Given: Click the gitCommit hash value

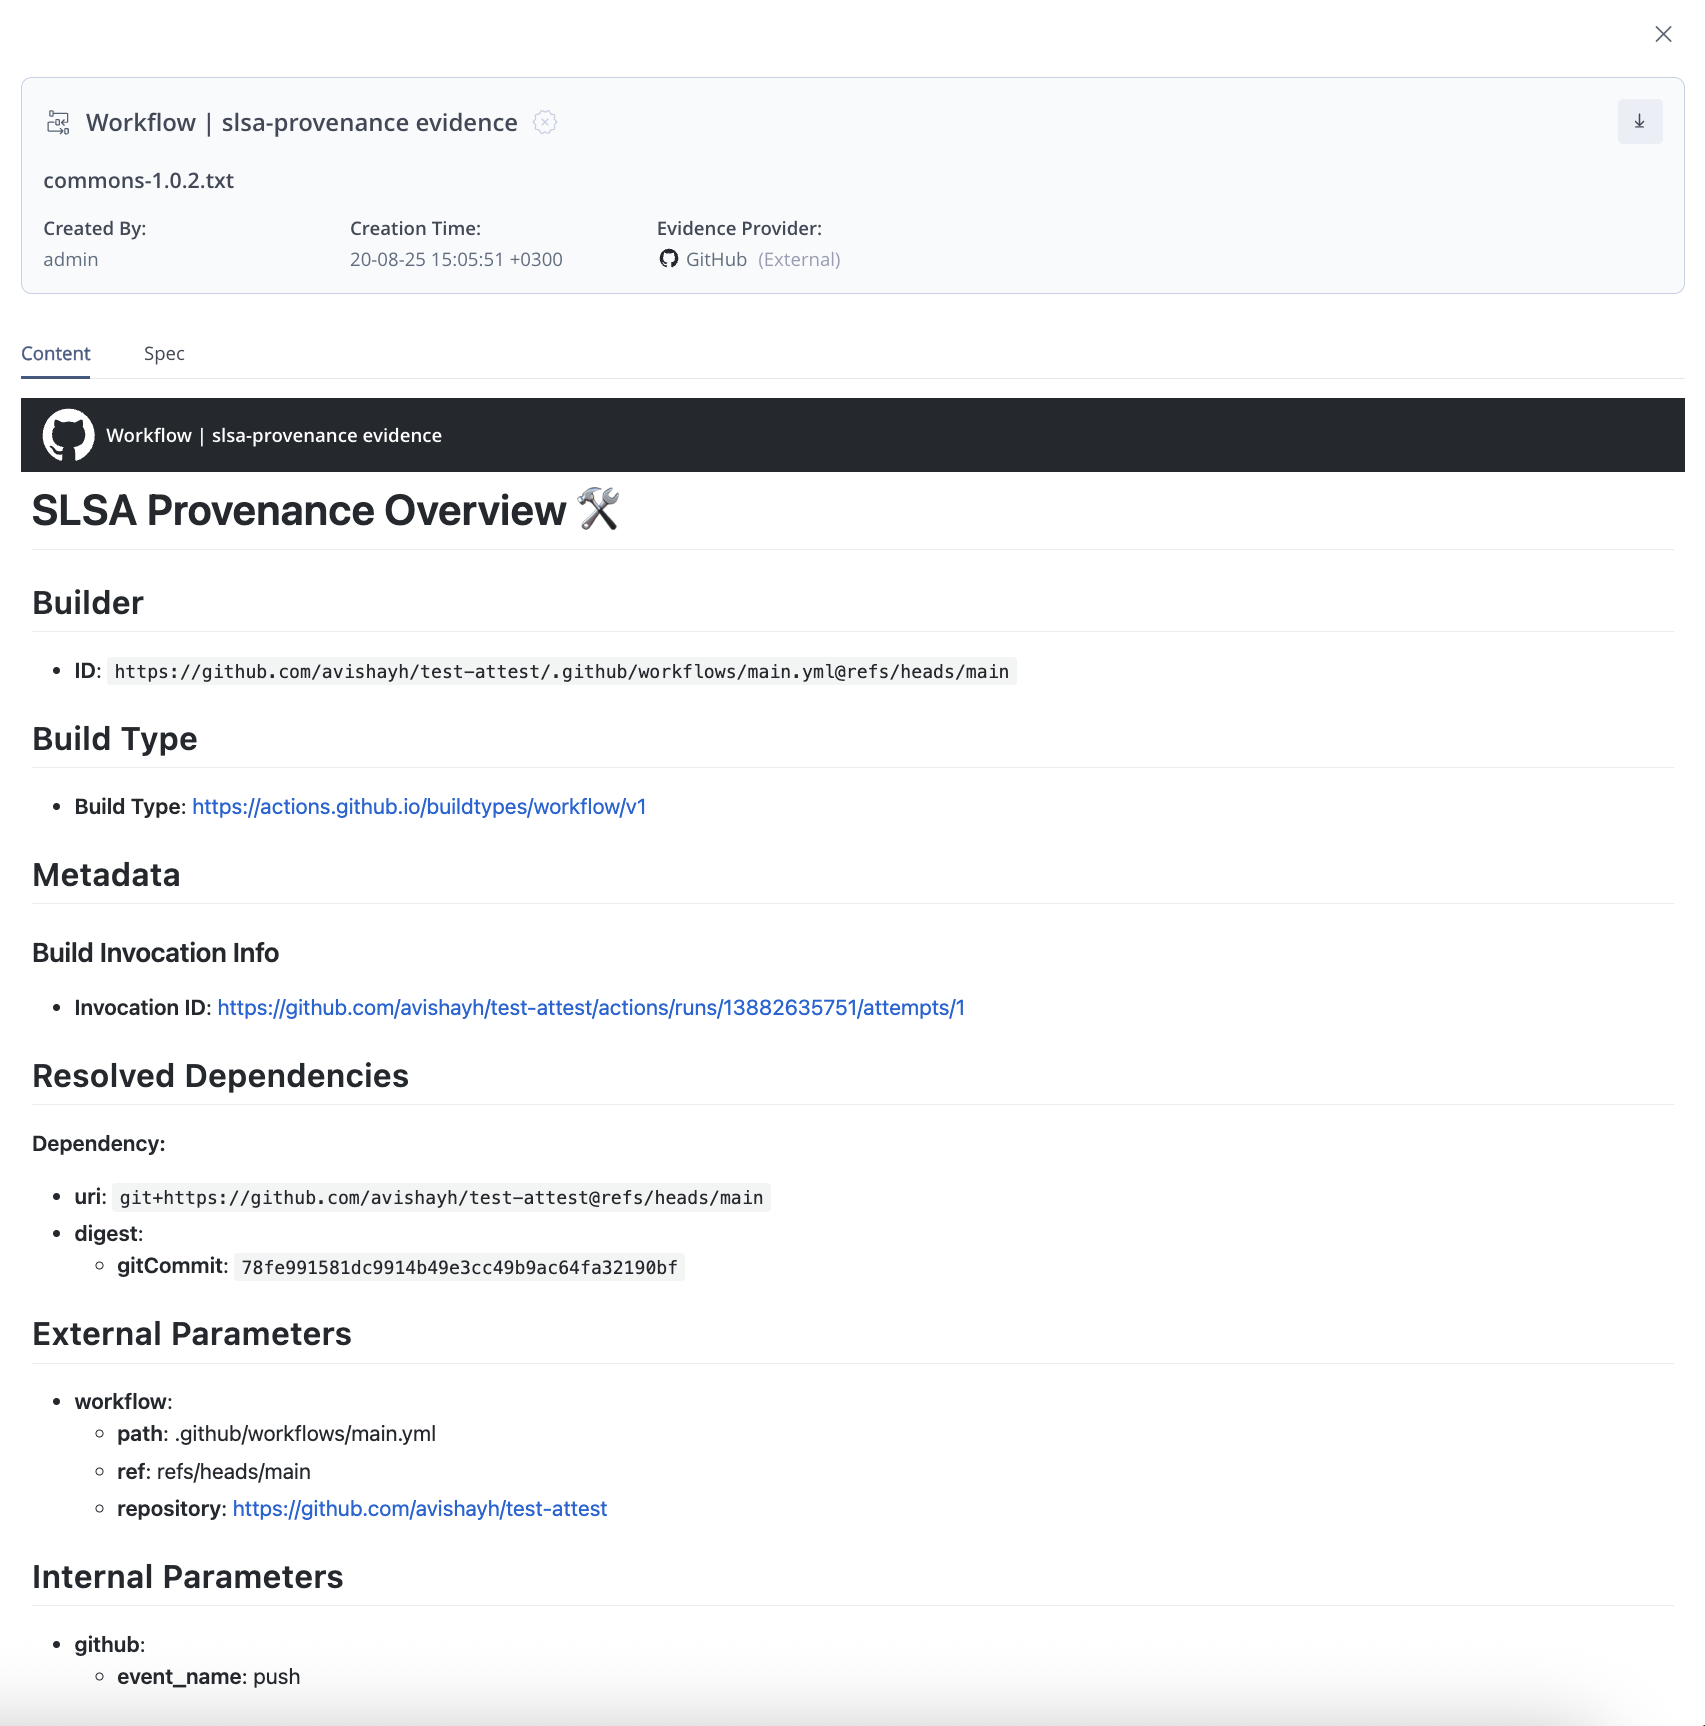Looking at the screenshot, I should [x=459, y=1268].
